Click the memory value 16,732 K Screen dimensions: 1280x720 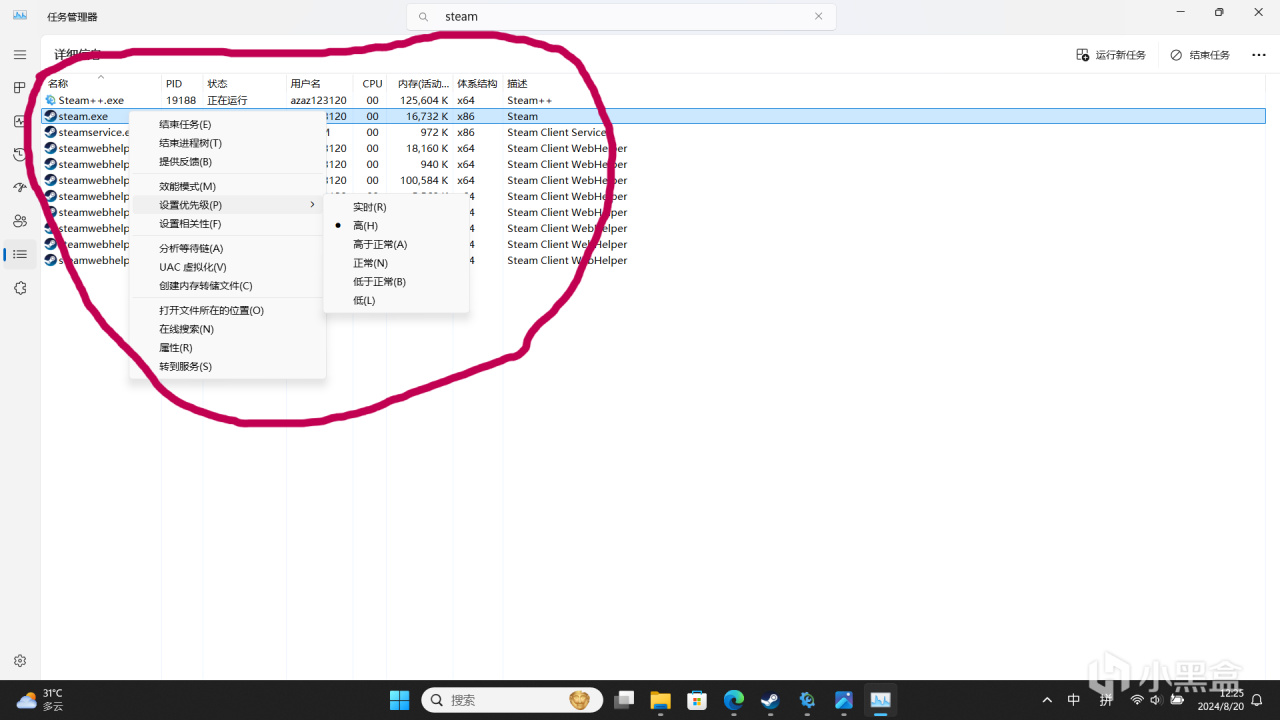427,116
